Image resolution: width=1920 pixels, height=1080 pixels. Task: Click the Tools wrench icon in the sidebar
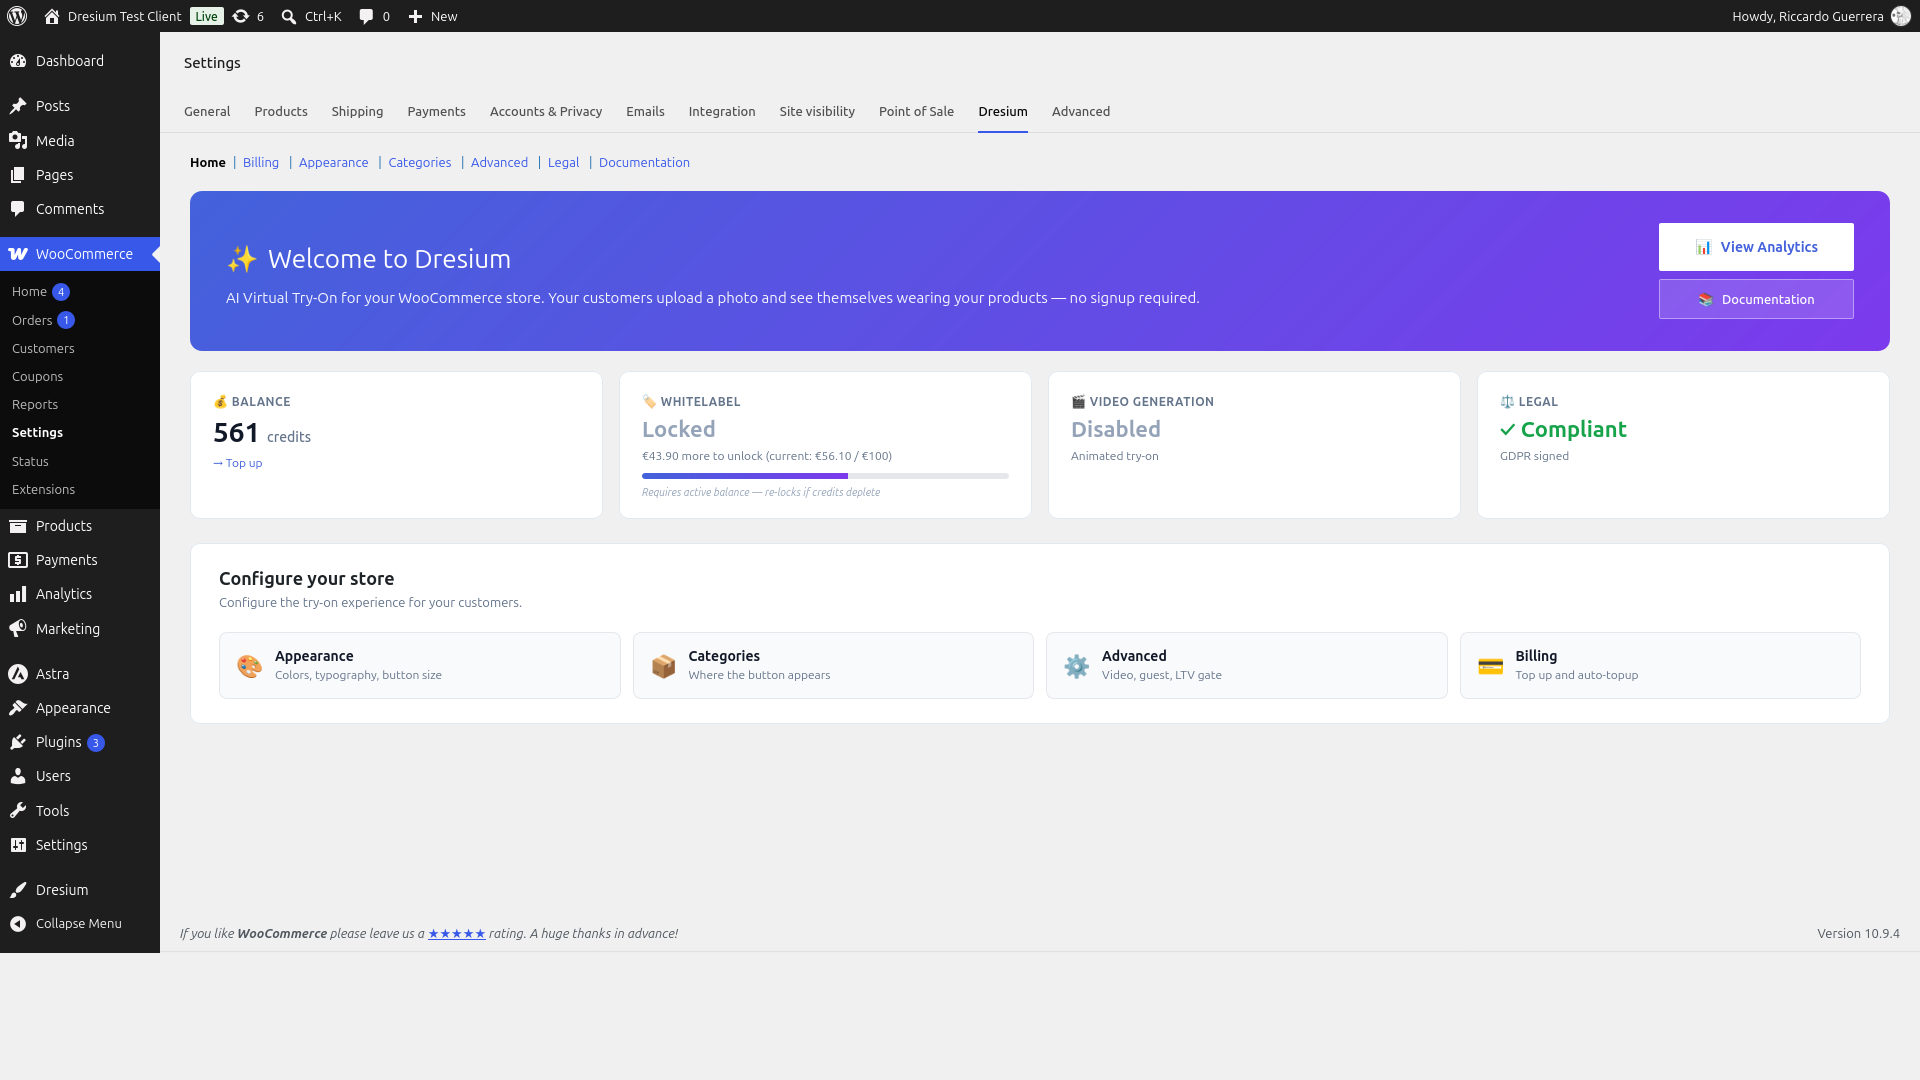click(x=18, y=811)
